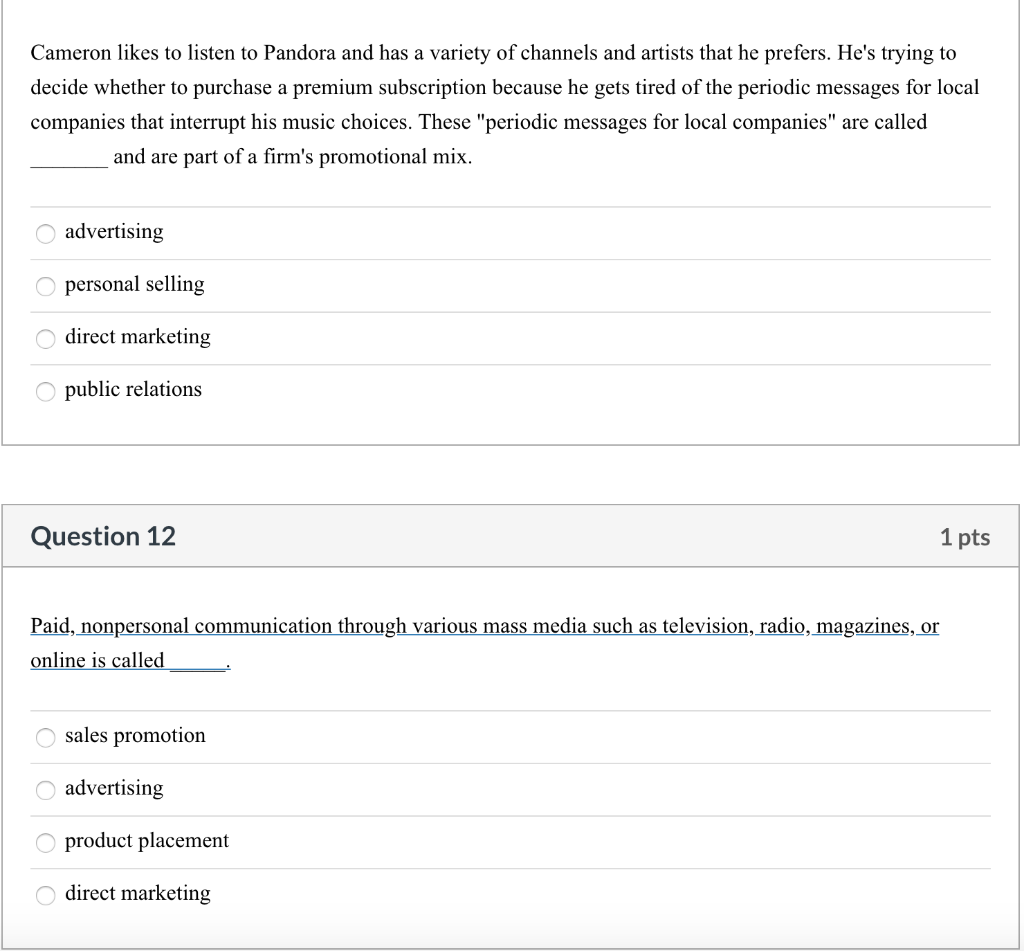Pick product placement in Question 12

coord(45,842)
